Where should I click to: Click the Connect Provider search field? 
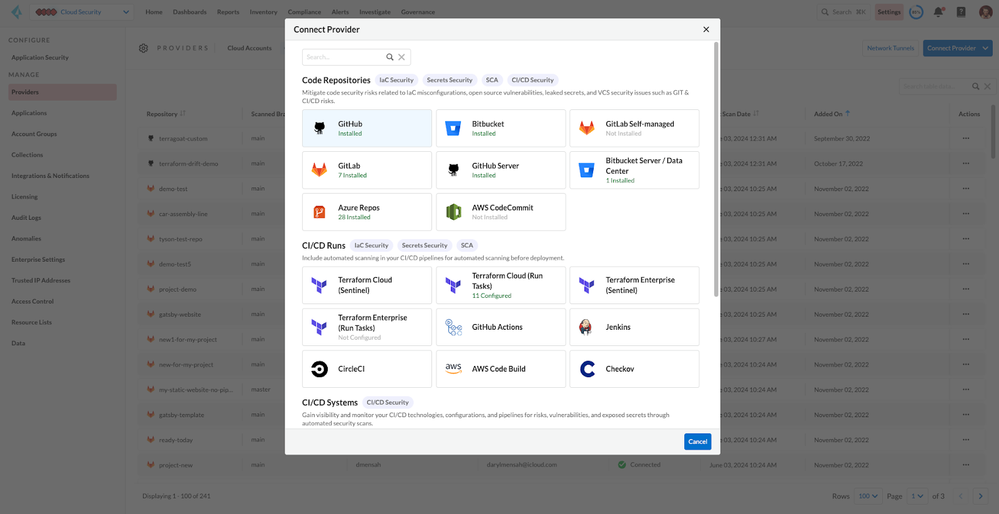[343, 58]
